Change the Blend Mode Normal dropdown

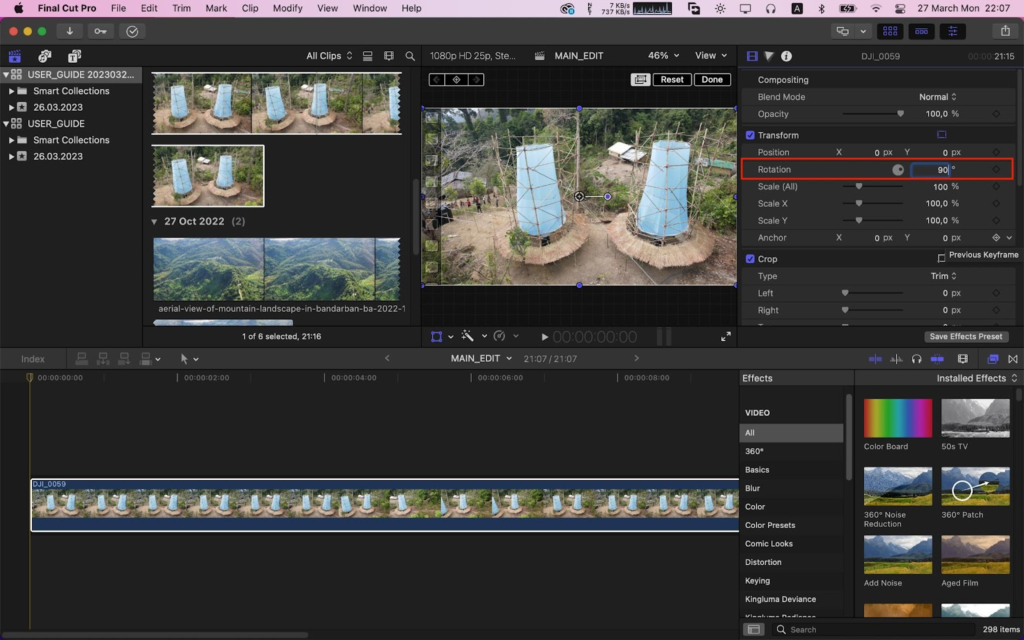pos(938,97)
